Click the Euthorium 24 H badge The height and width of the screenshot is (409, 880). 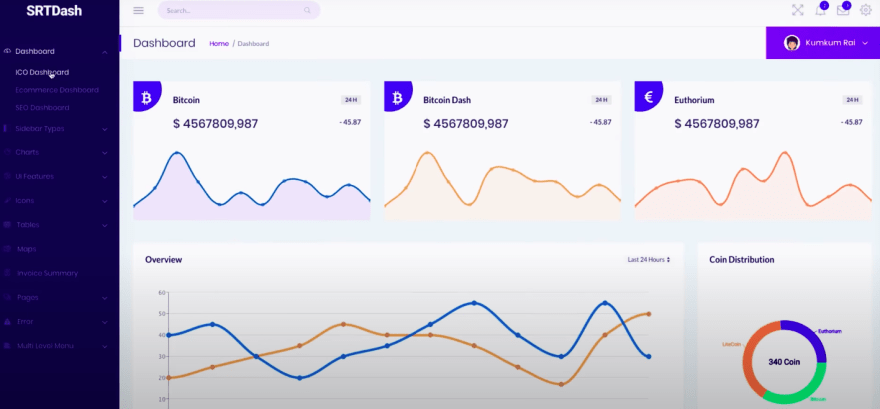coord(852,100)
